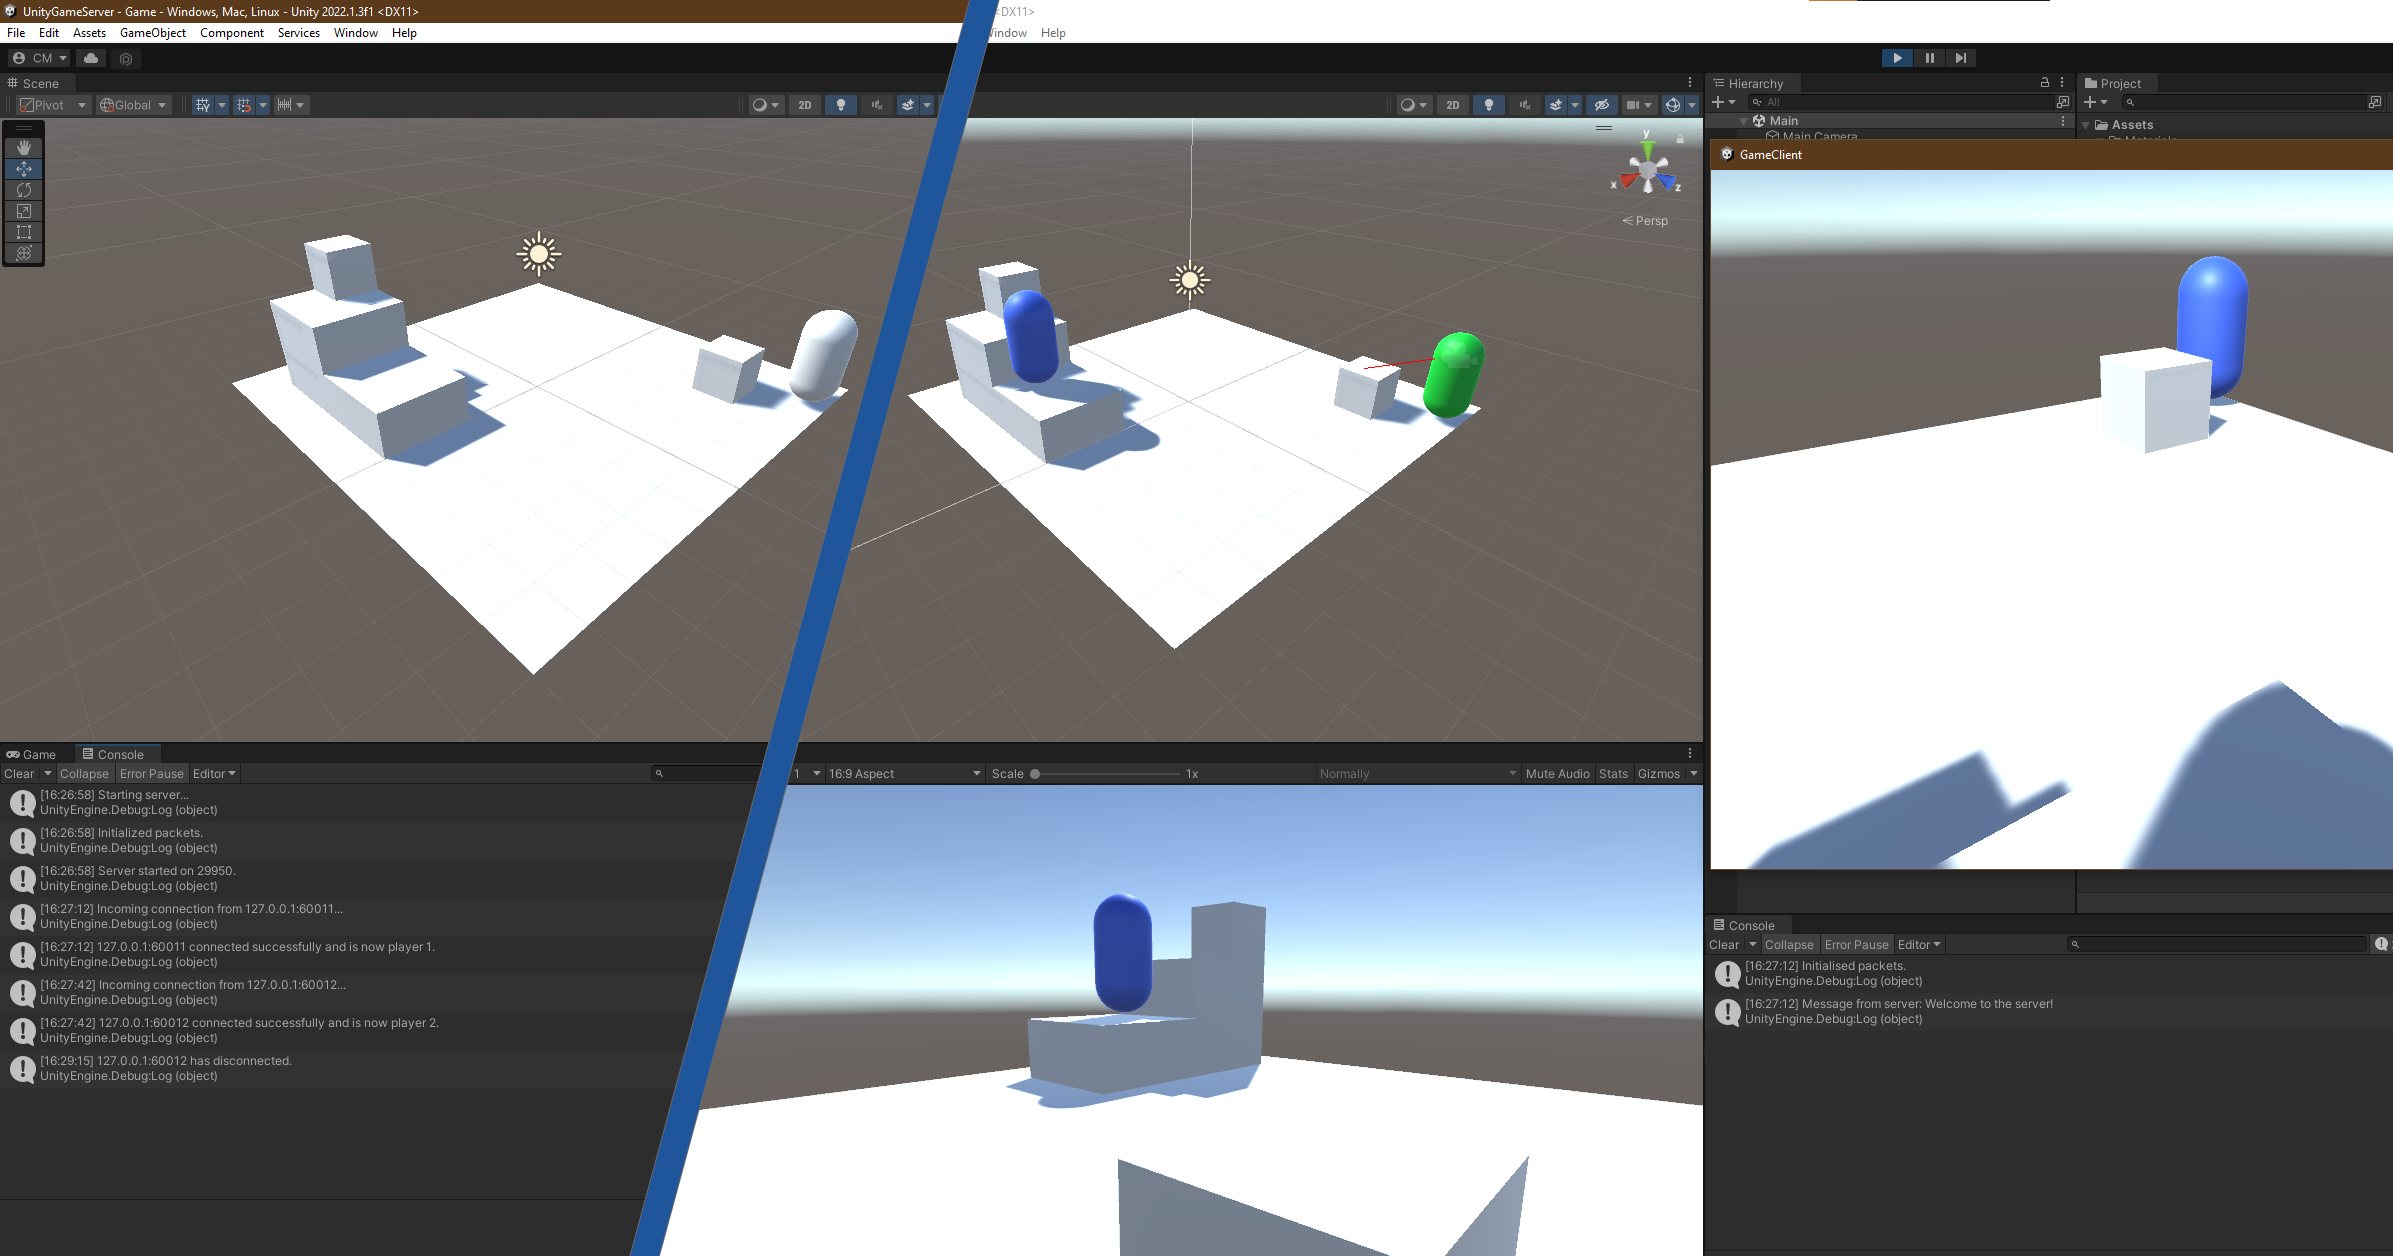Toggle 2D mode in right Scene view
This screenshot has height=1256, width=2393.
pos(1453,104)
